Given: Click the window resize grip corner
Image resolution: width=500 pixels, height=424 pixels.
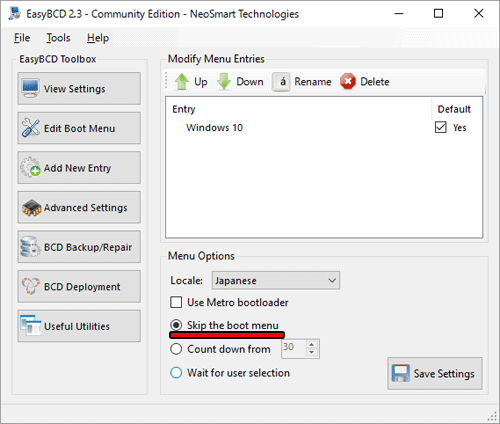Looking at the screenshot, I should click(492, 416).
